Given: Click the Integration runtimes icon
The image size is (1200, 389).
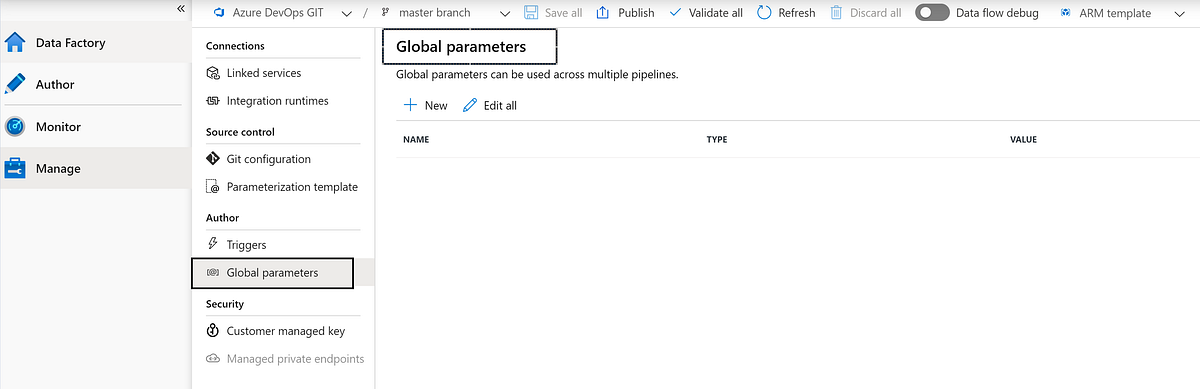Looking at the screenshot, I should [213, 101].
